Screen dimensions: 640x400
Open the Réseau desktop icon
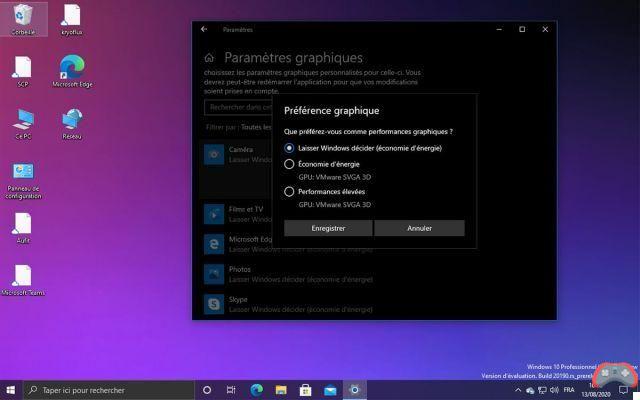[72, 124]
